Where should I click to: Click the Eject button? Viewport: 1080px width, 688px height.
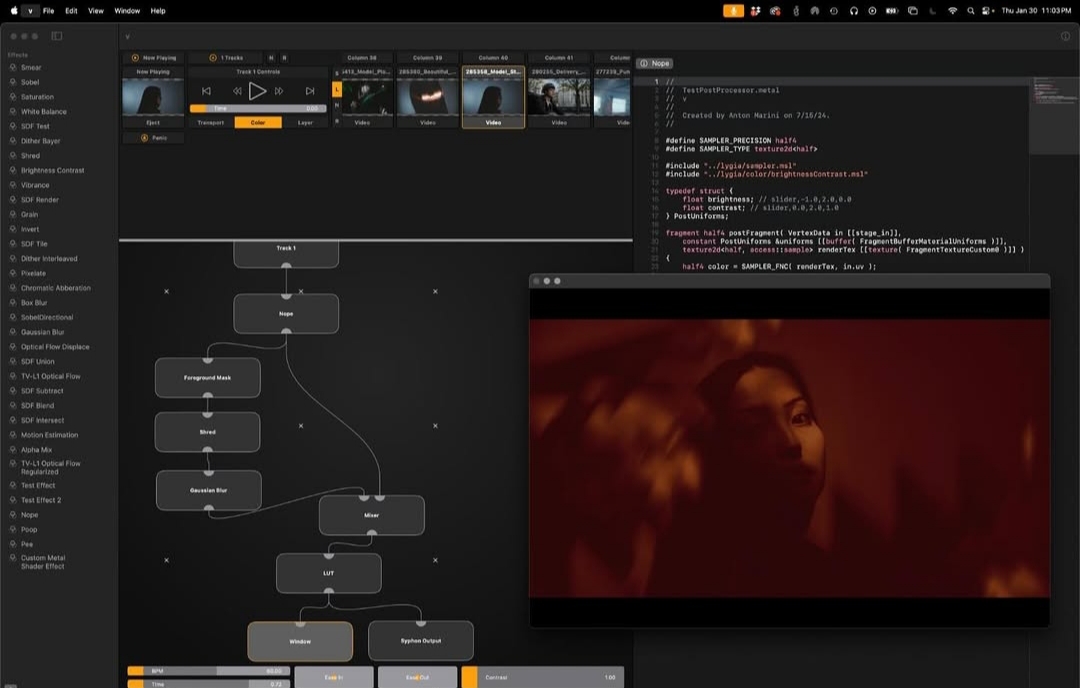pos(153,123)
